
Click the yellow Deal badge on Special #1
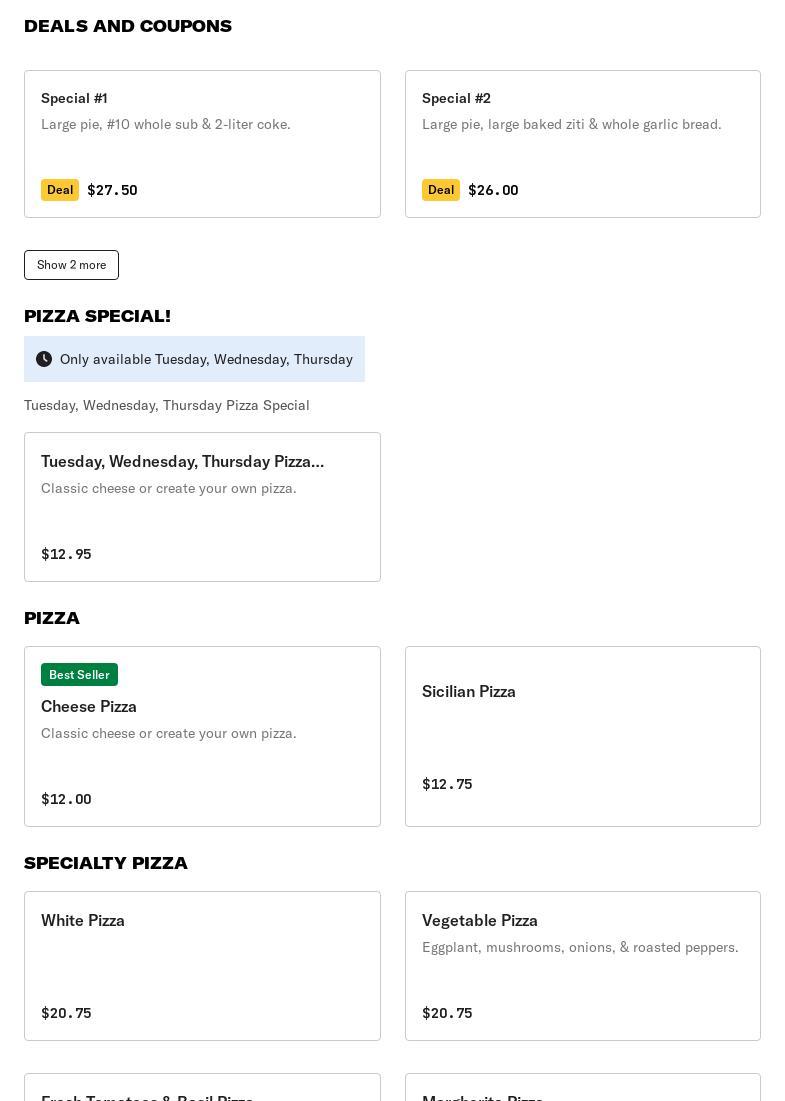[x=60, y=190]
